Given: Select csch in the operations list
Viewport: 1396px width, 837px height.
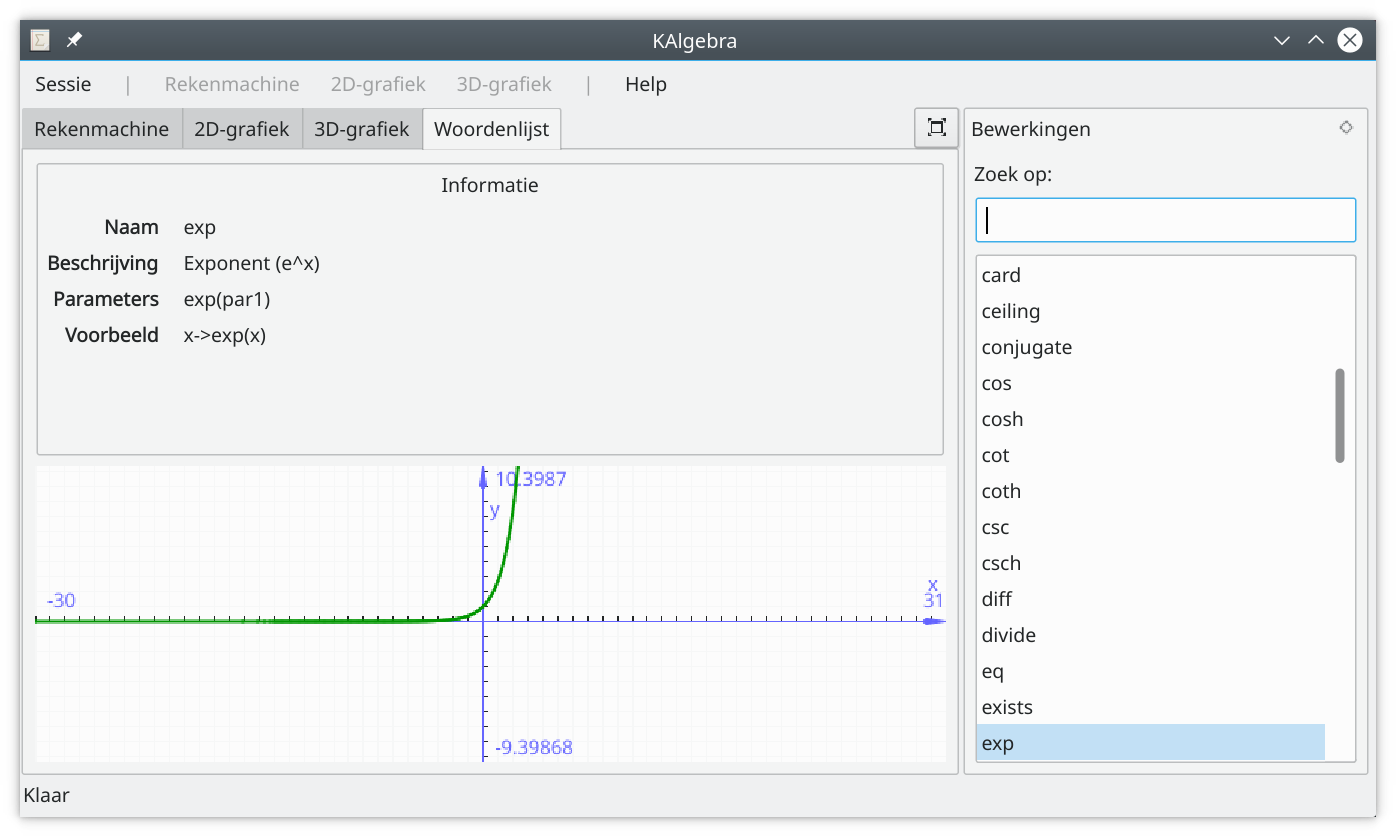Looking at the screenshot, I should click(x=1151, y=563).
